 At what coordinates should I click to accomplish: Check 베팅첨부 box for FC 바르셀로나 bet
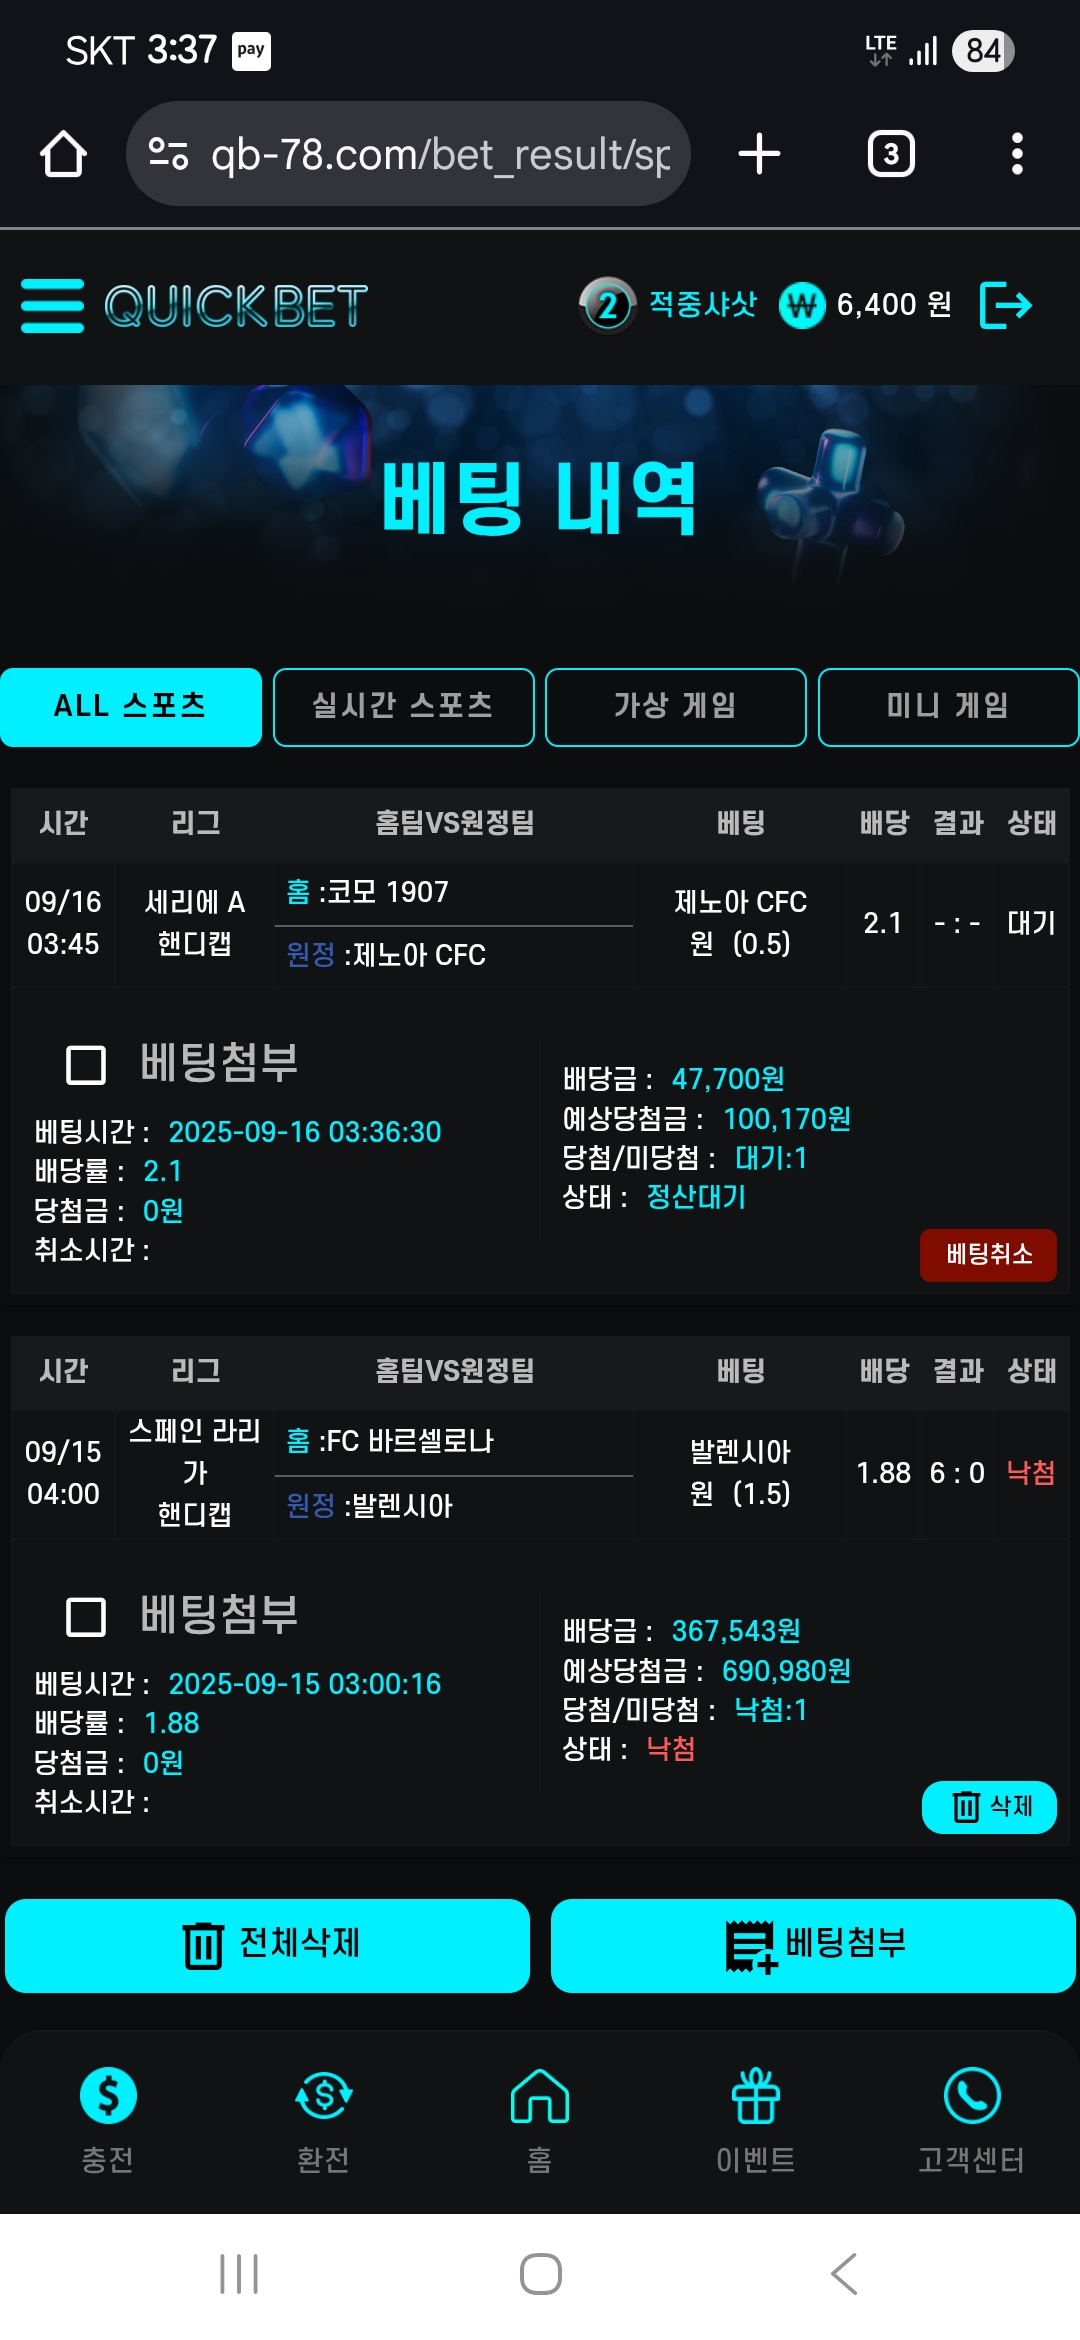coord(86,1616)
